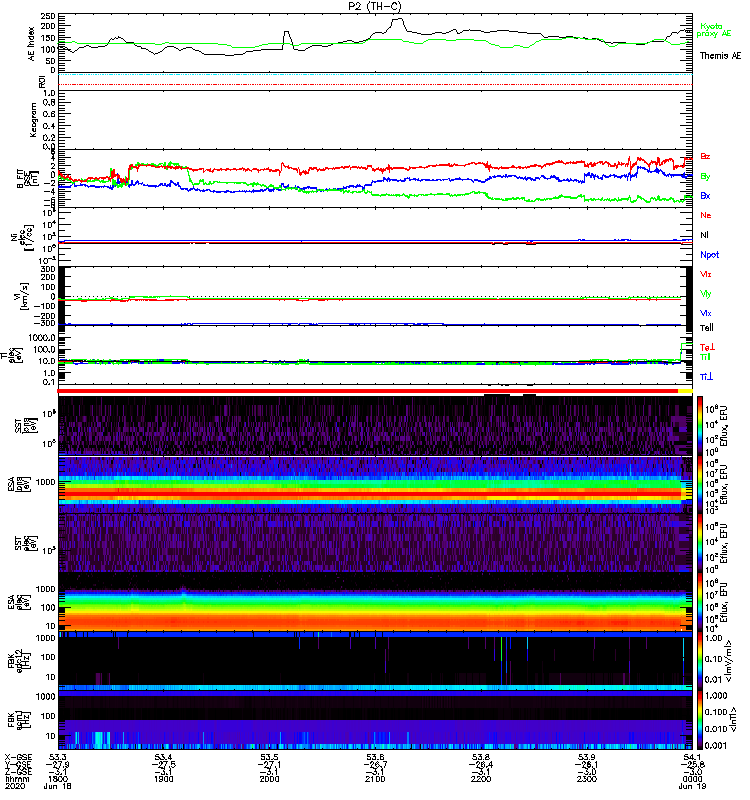This screenshot has height=800, width=750.
Task: Click the 1000 tick on ESA ions axis
Action: [46, 482]
